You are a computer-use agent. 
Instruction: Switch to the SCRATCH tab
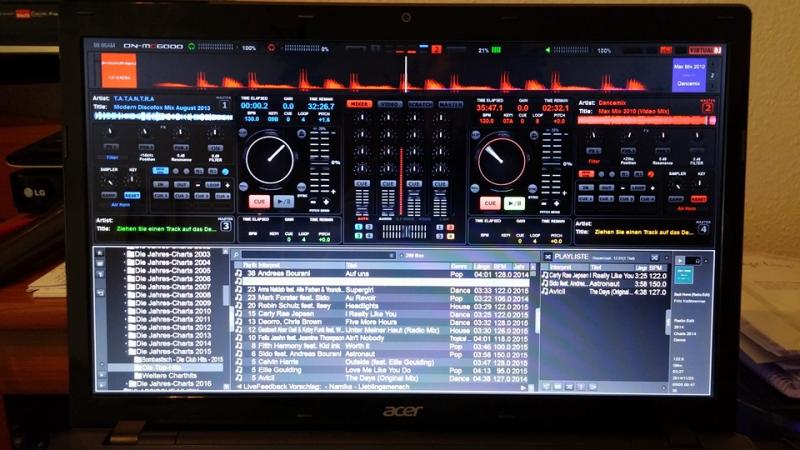[x=420, y=104]
